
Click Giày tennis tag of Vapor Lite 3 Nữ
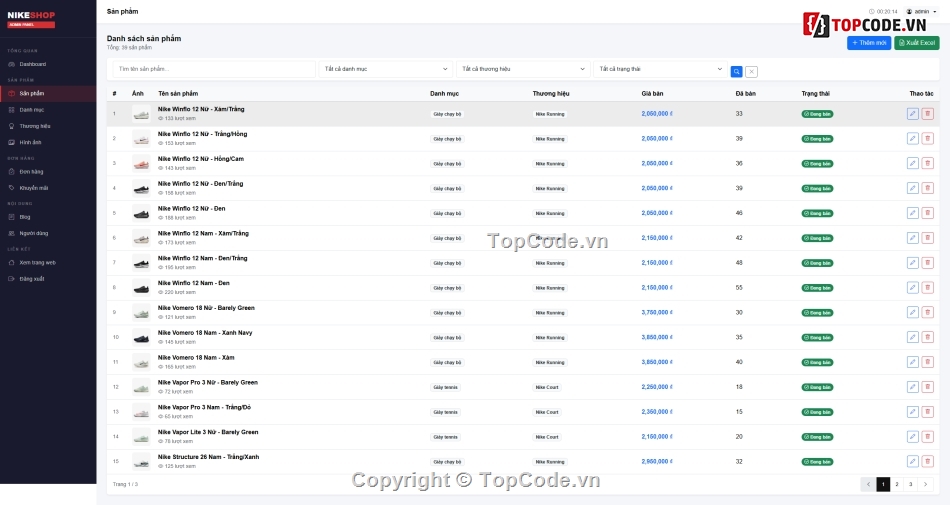pyautogui.click(x=445, y=437)
